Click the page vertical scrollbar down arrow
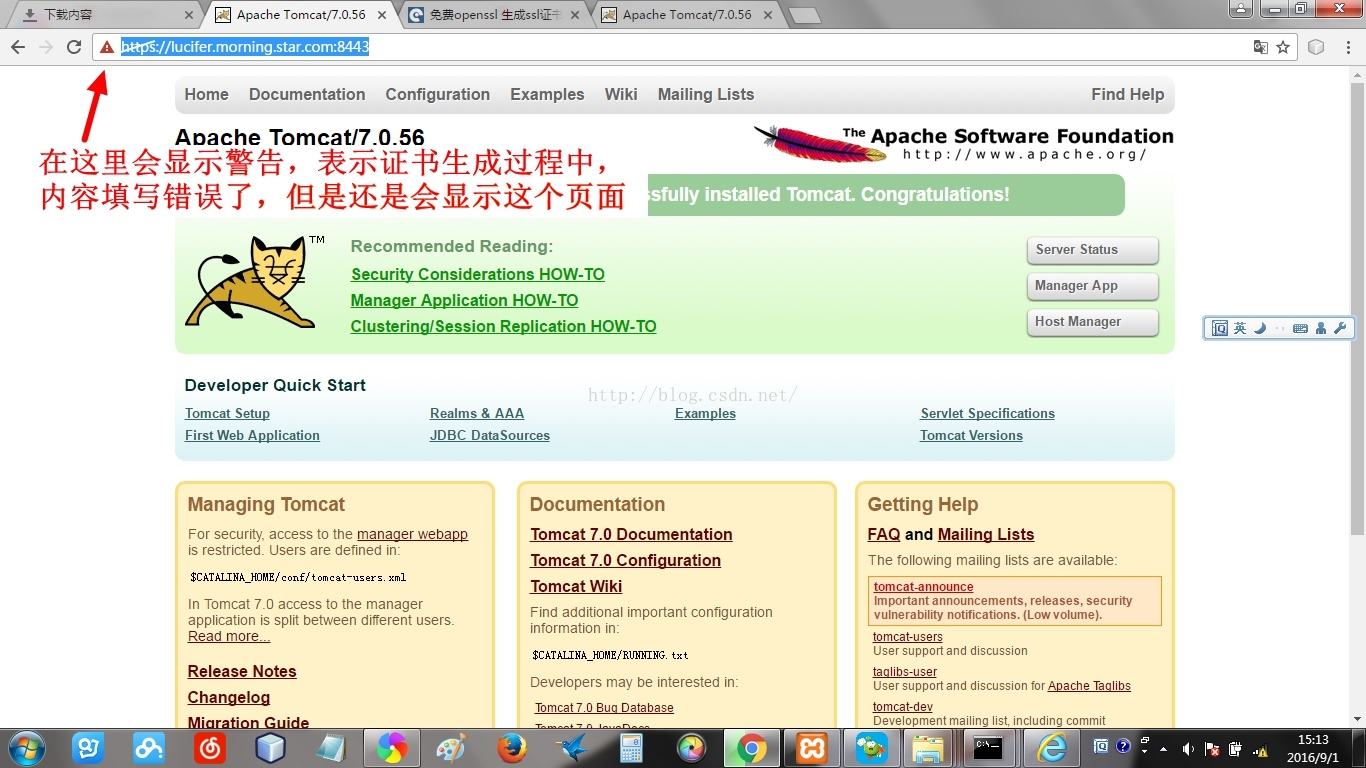Image resolution: width=1366 pixels, height=768 pixels. (1357, 719)
